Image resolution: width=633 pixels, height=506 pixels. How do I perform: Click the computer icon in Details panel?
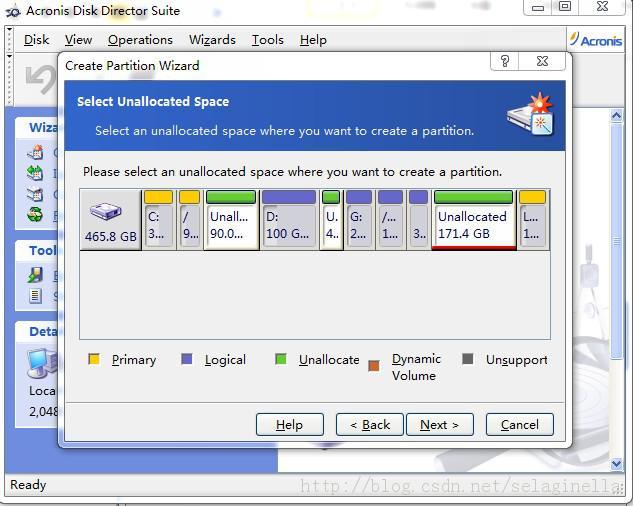point(42,363)
